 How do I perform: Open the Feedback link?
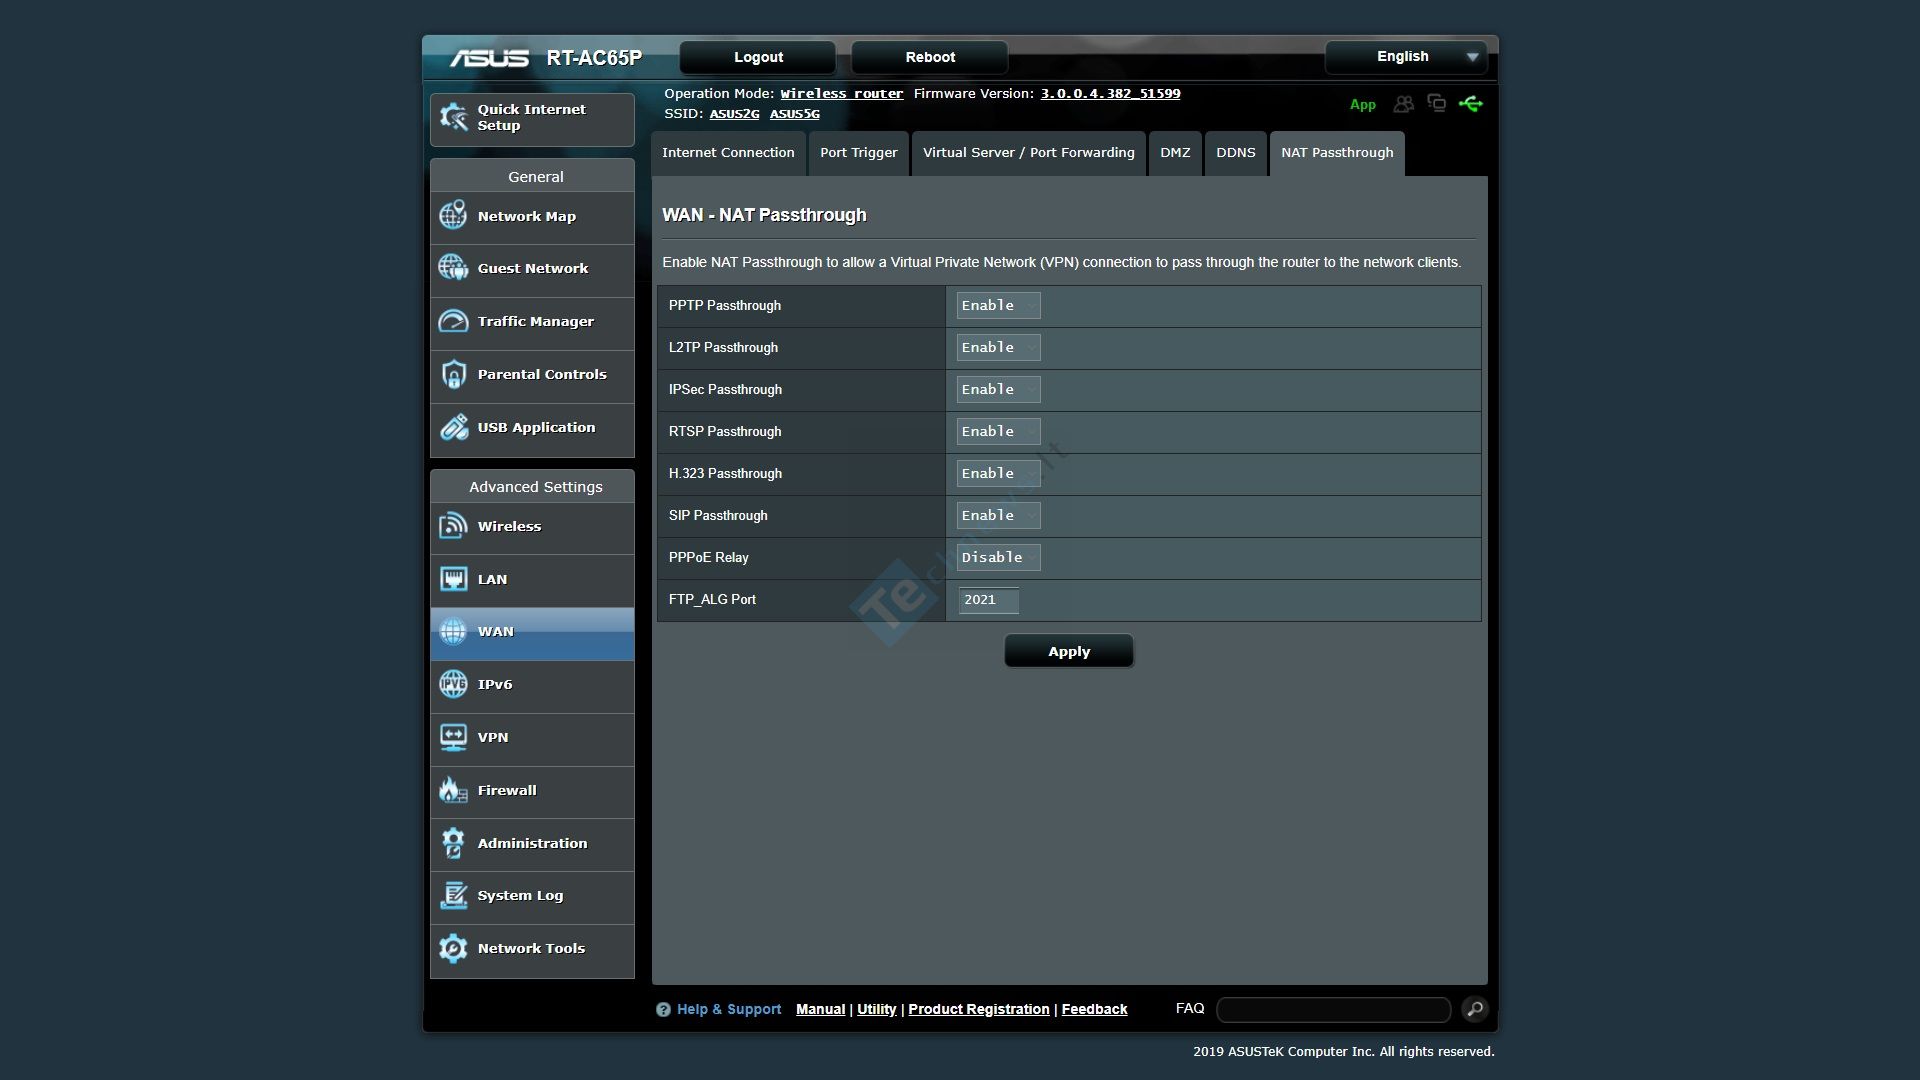tap(1094, 1010)
